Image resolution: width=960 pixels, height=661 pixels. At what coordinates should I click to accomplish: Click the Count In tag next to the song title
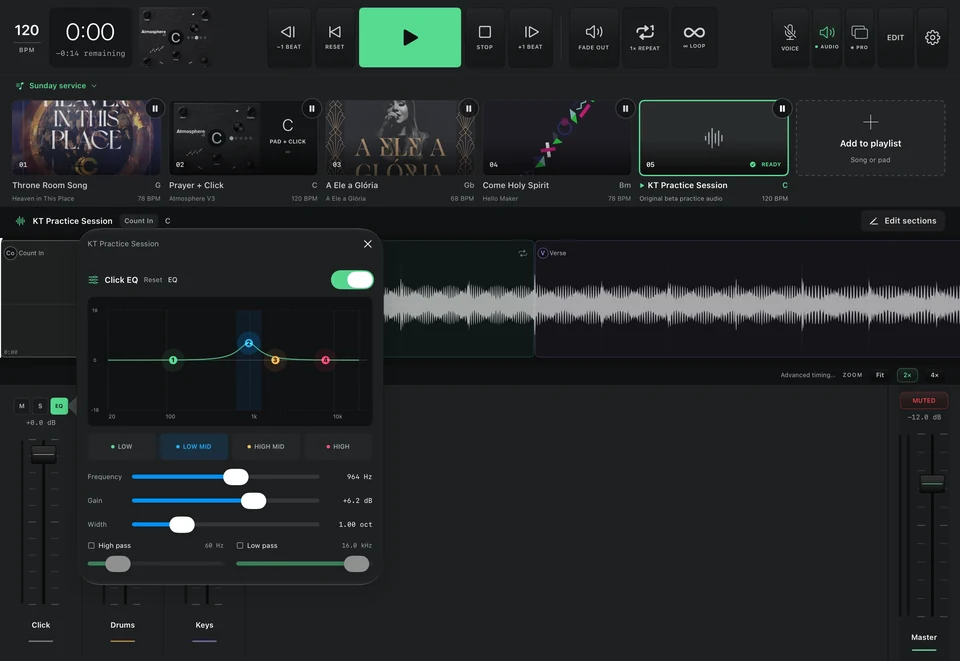[138, 221]
